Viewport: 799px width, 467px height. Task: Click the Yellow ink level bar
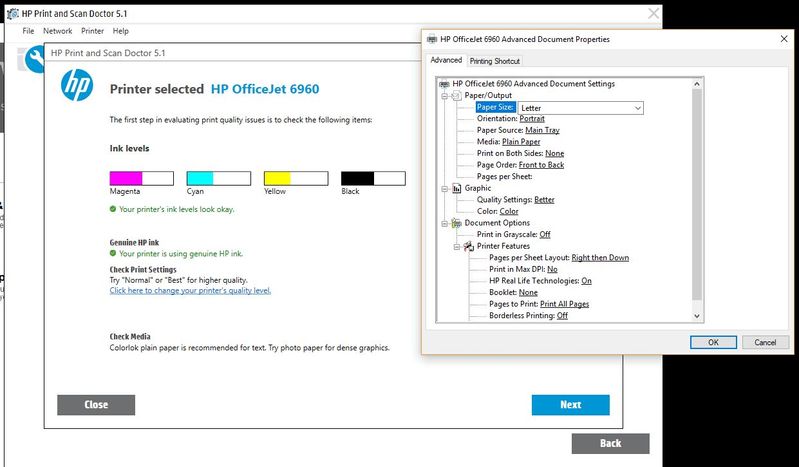pos(296,178)
